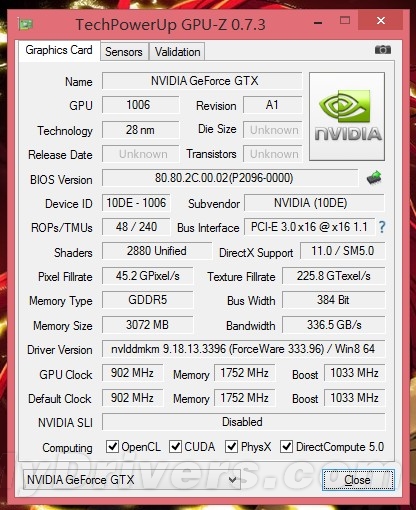
Task: Click the Memory Size value 3072 MB
Action: tap(147, 325)
